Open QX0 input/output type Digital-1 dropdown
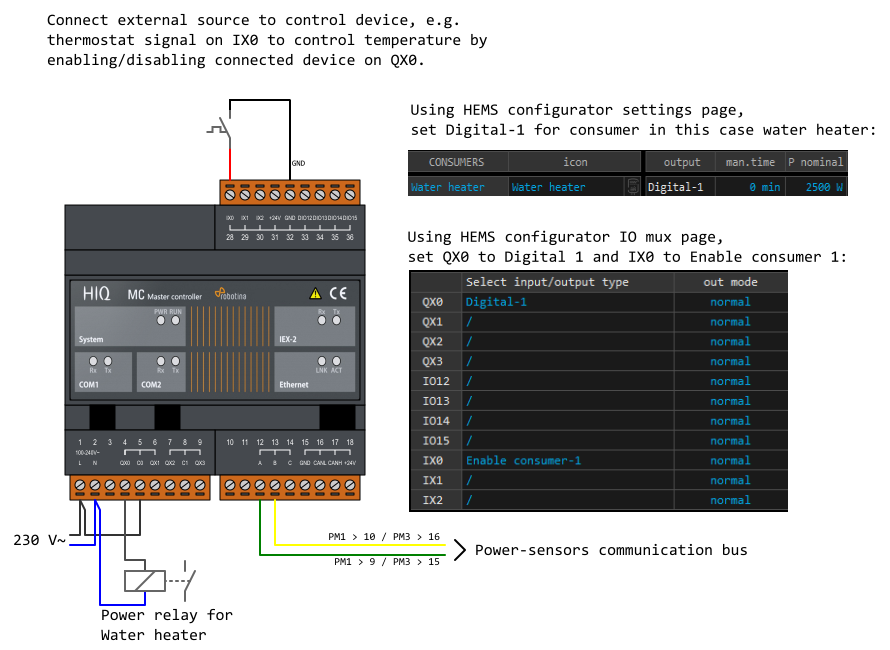The height and width of the screenshot is (650, 890). tap(567, 302)
